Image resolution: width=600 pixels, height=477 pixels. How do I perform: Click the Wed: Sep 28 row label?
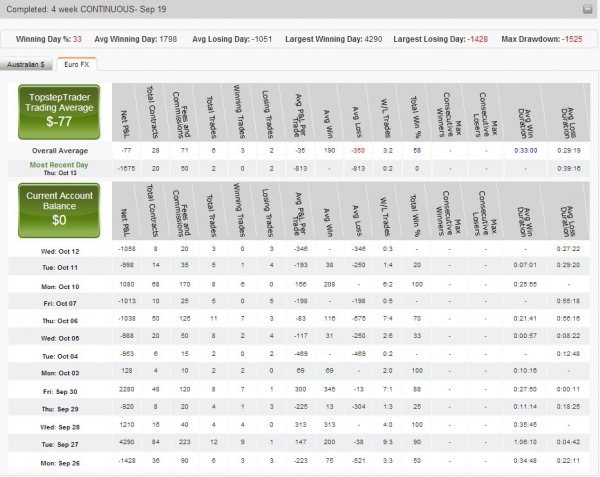tap(60, 427)
